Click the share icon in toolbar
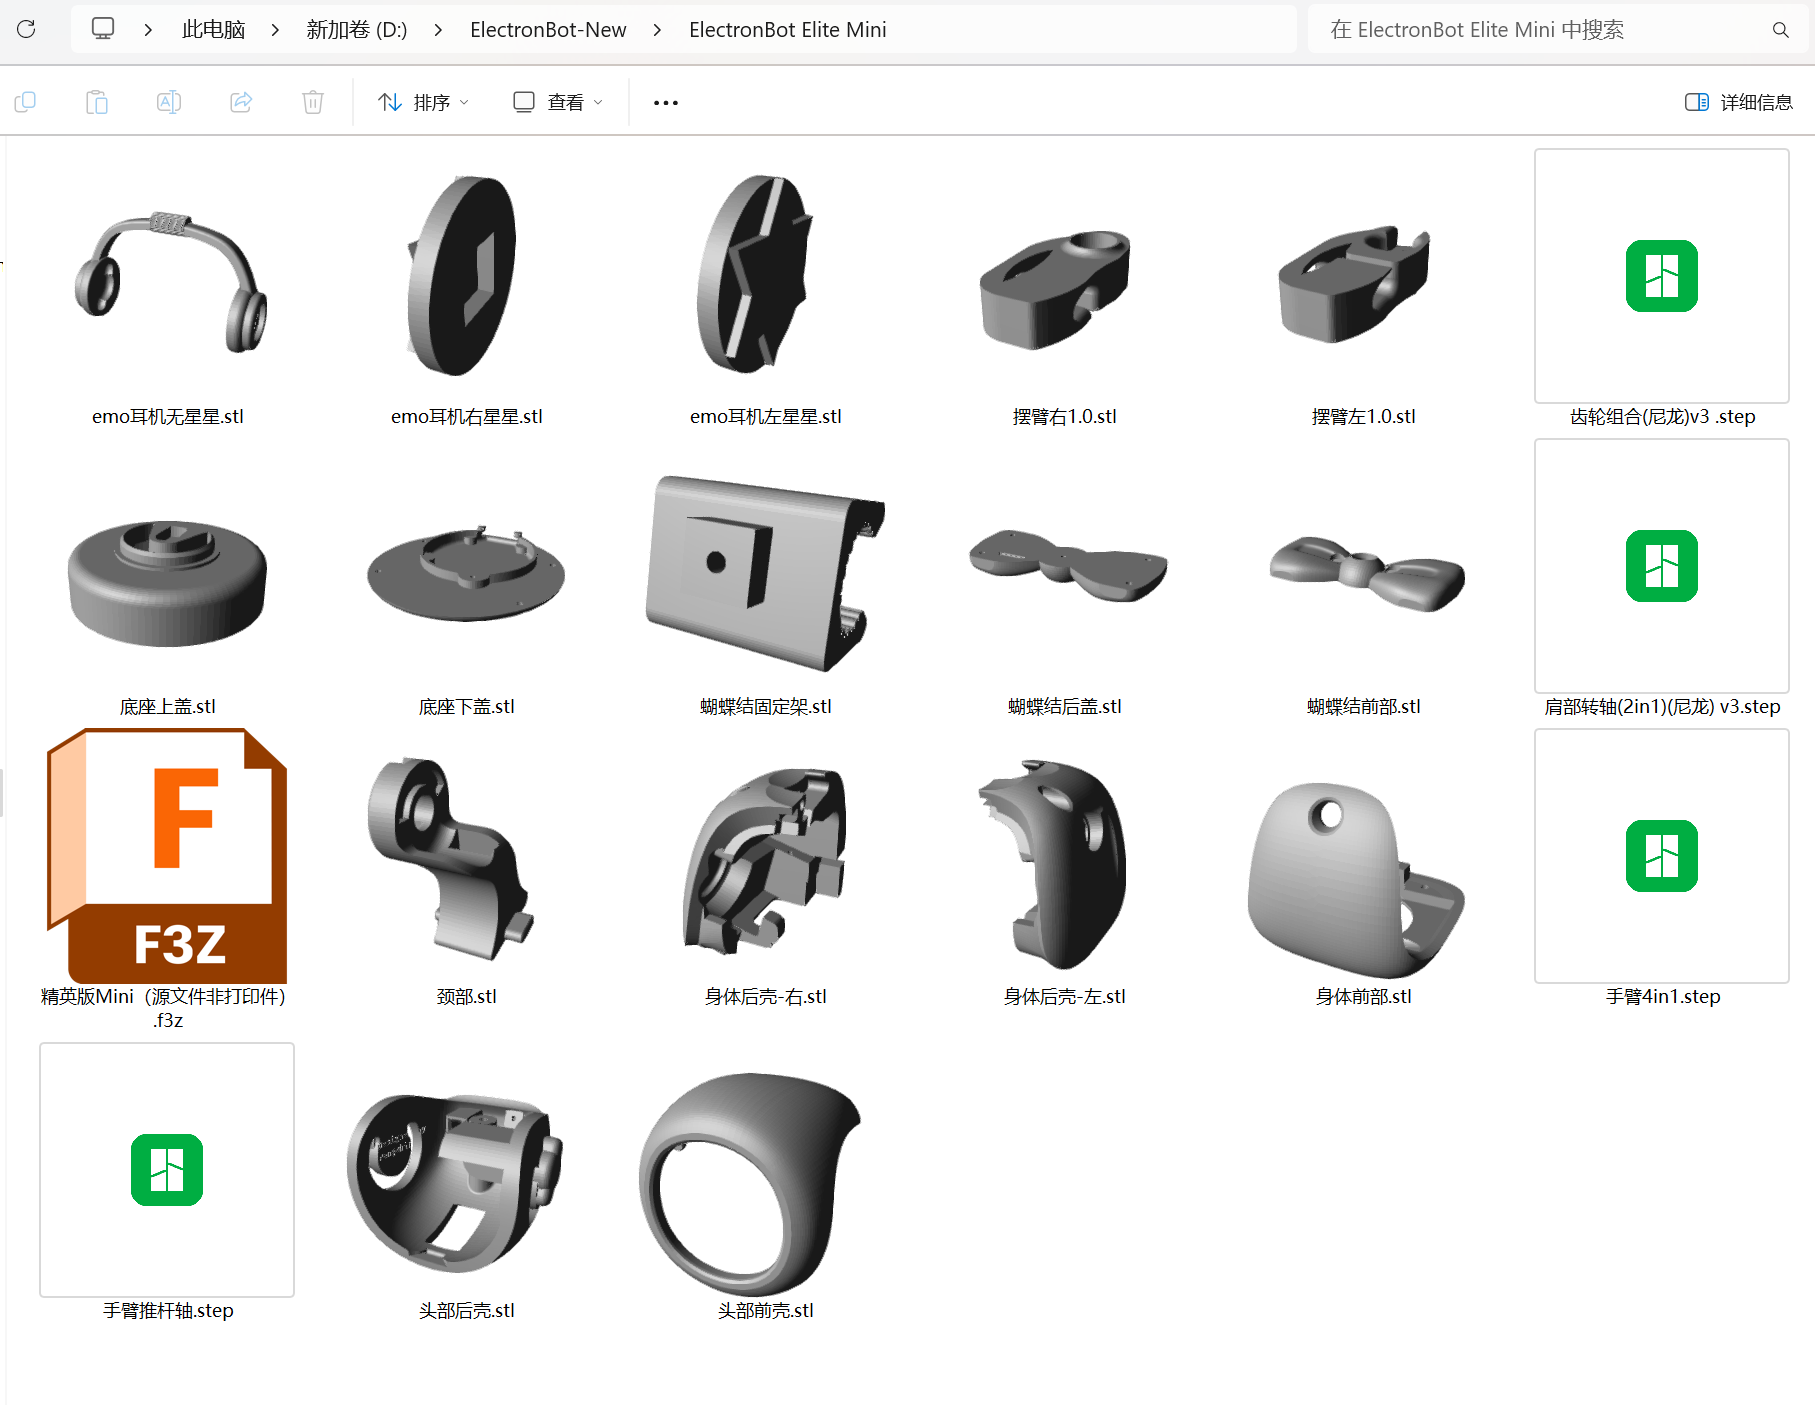 coord(241,102)
